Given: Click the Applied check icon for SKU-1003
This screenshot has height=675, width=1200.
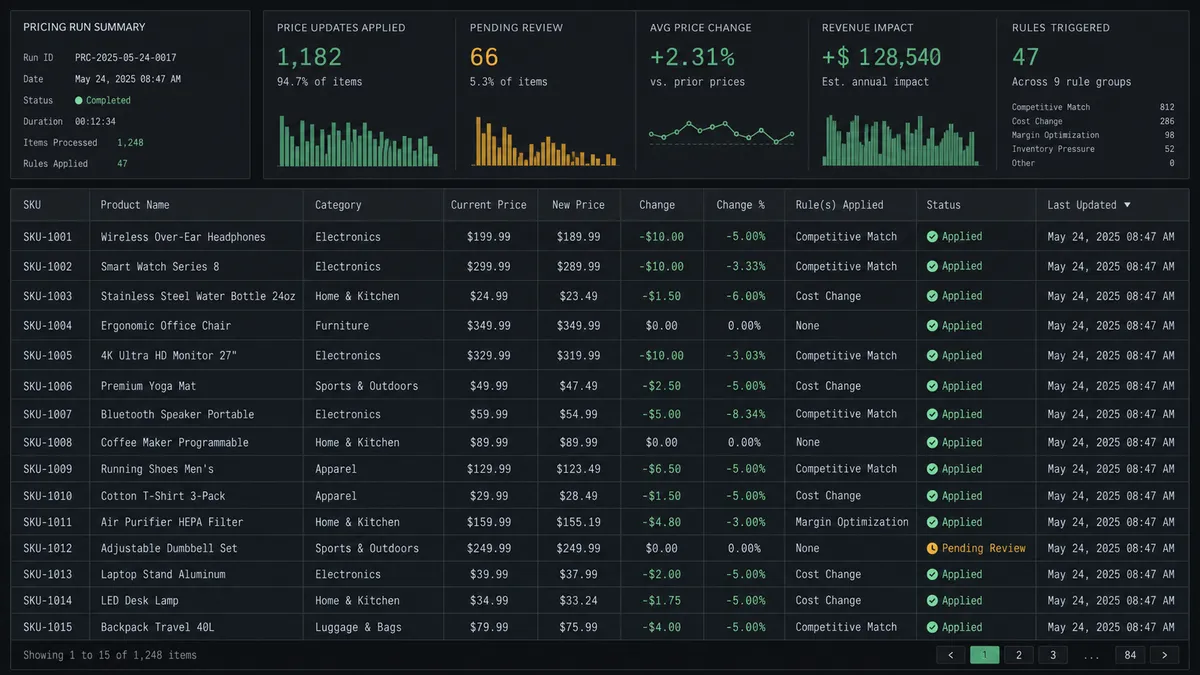Looking at the screenshot, I should (932, 296).
